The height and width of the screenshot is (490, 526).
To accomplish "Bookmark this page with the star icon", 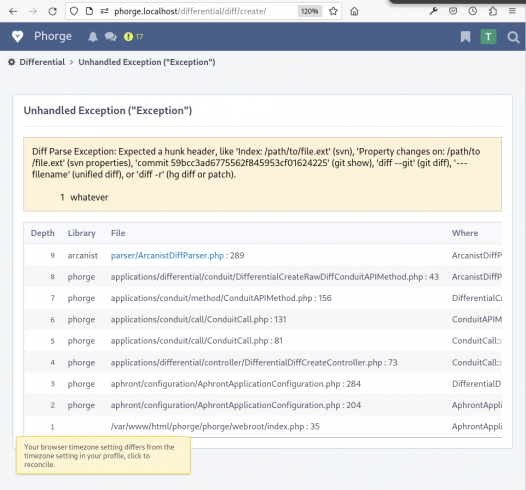I will coord(333,11).
